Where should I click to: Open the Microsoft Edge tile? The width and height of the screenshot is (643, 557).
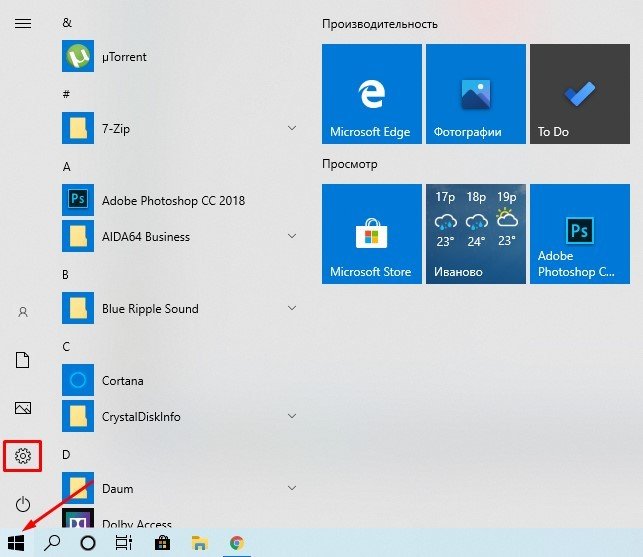tap(372, 94)
